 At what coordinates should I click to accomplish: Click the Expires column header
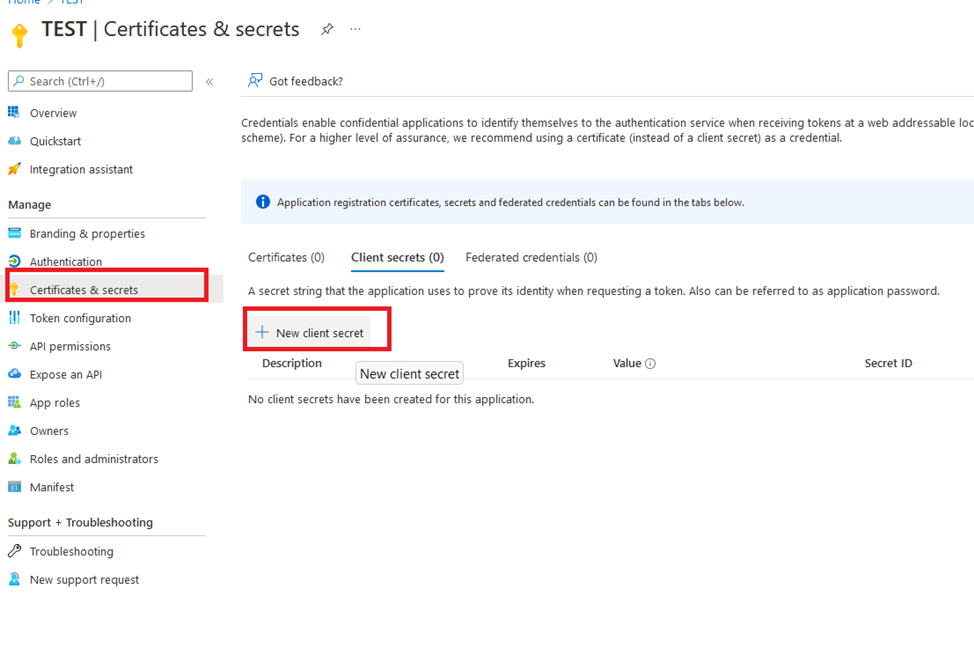pos(526,363)
